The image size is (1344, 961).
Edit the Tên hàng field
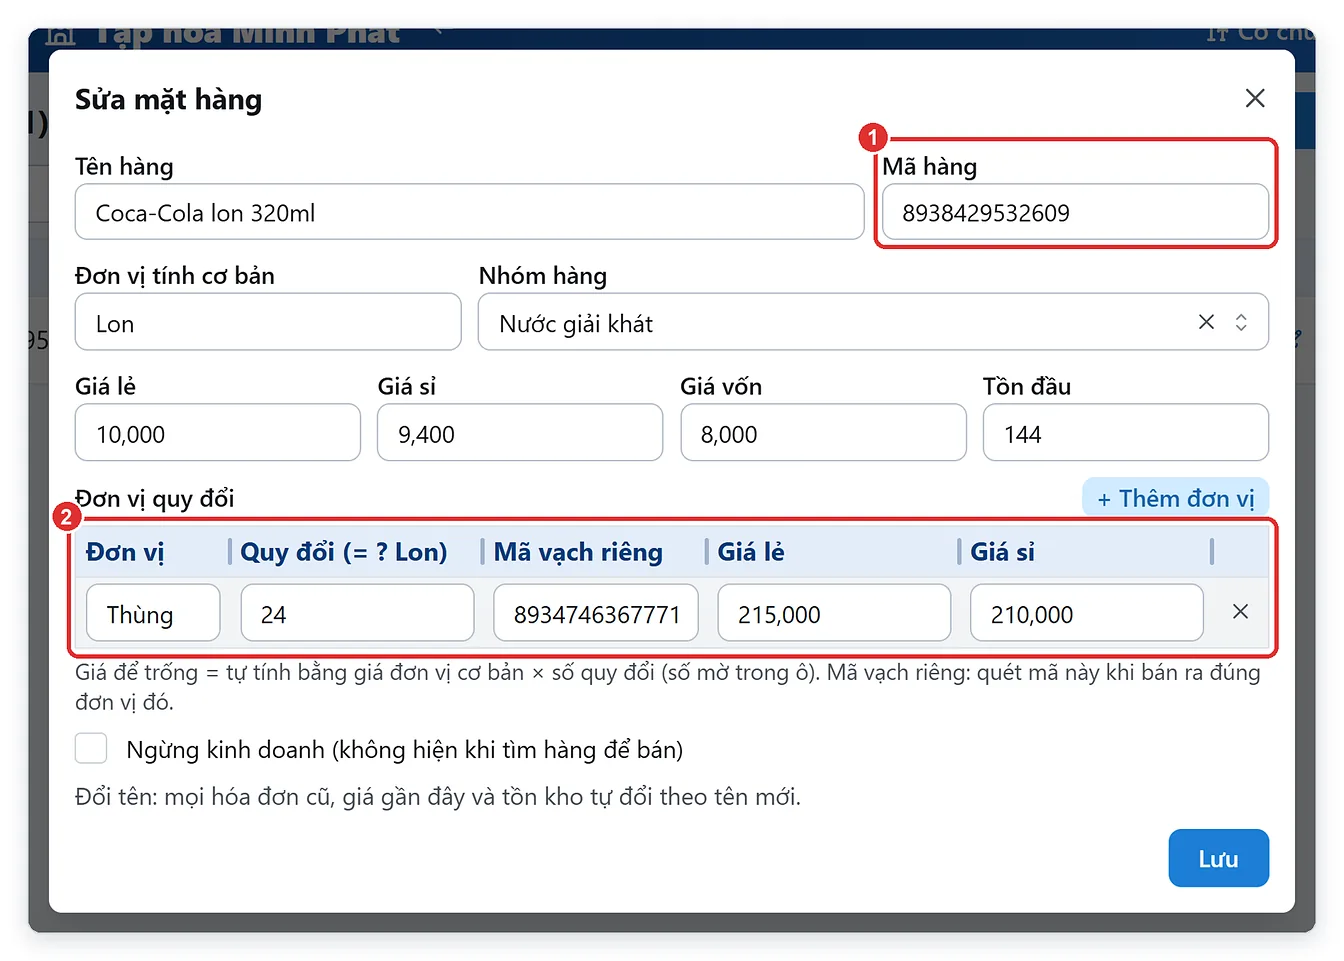pos(469,212)
